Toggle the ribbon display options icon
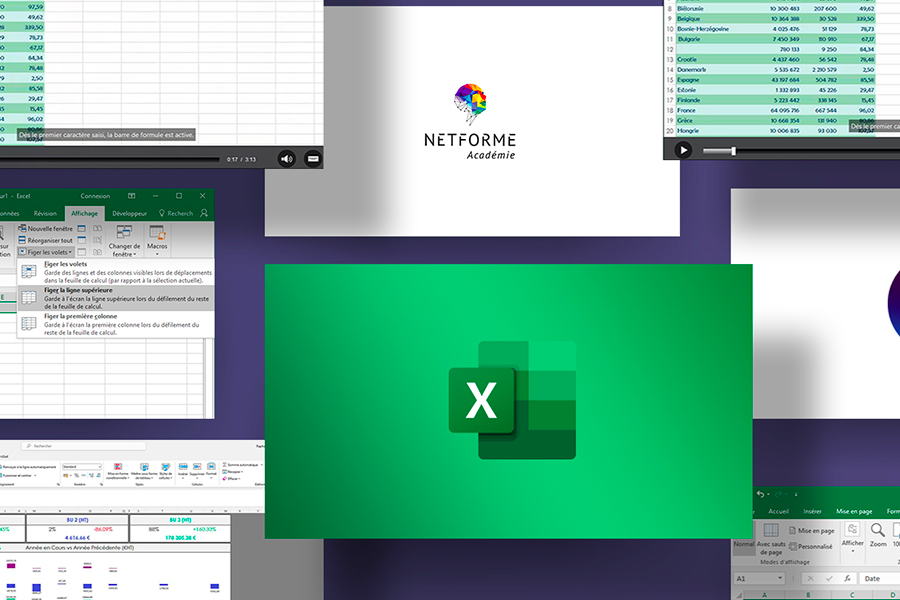 pos(131,196)
